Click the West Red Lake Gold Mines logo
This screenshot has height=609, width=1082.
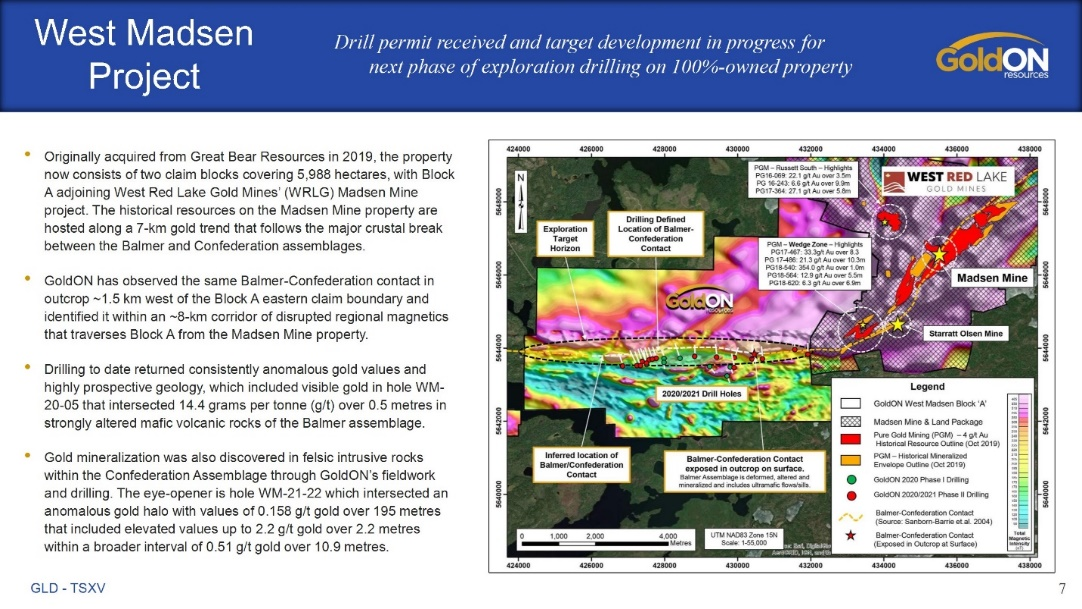tap(948, 181)
